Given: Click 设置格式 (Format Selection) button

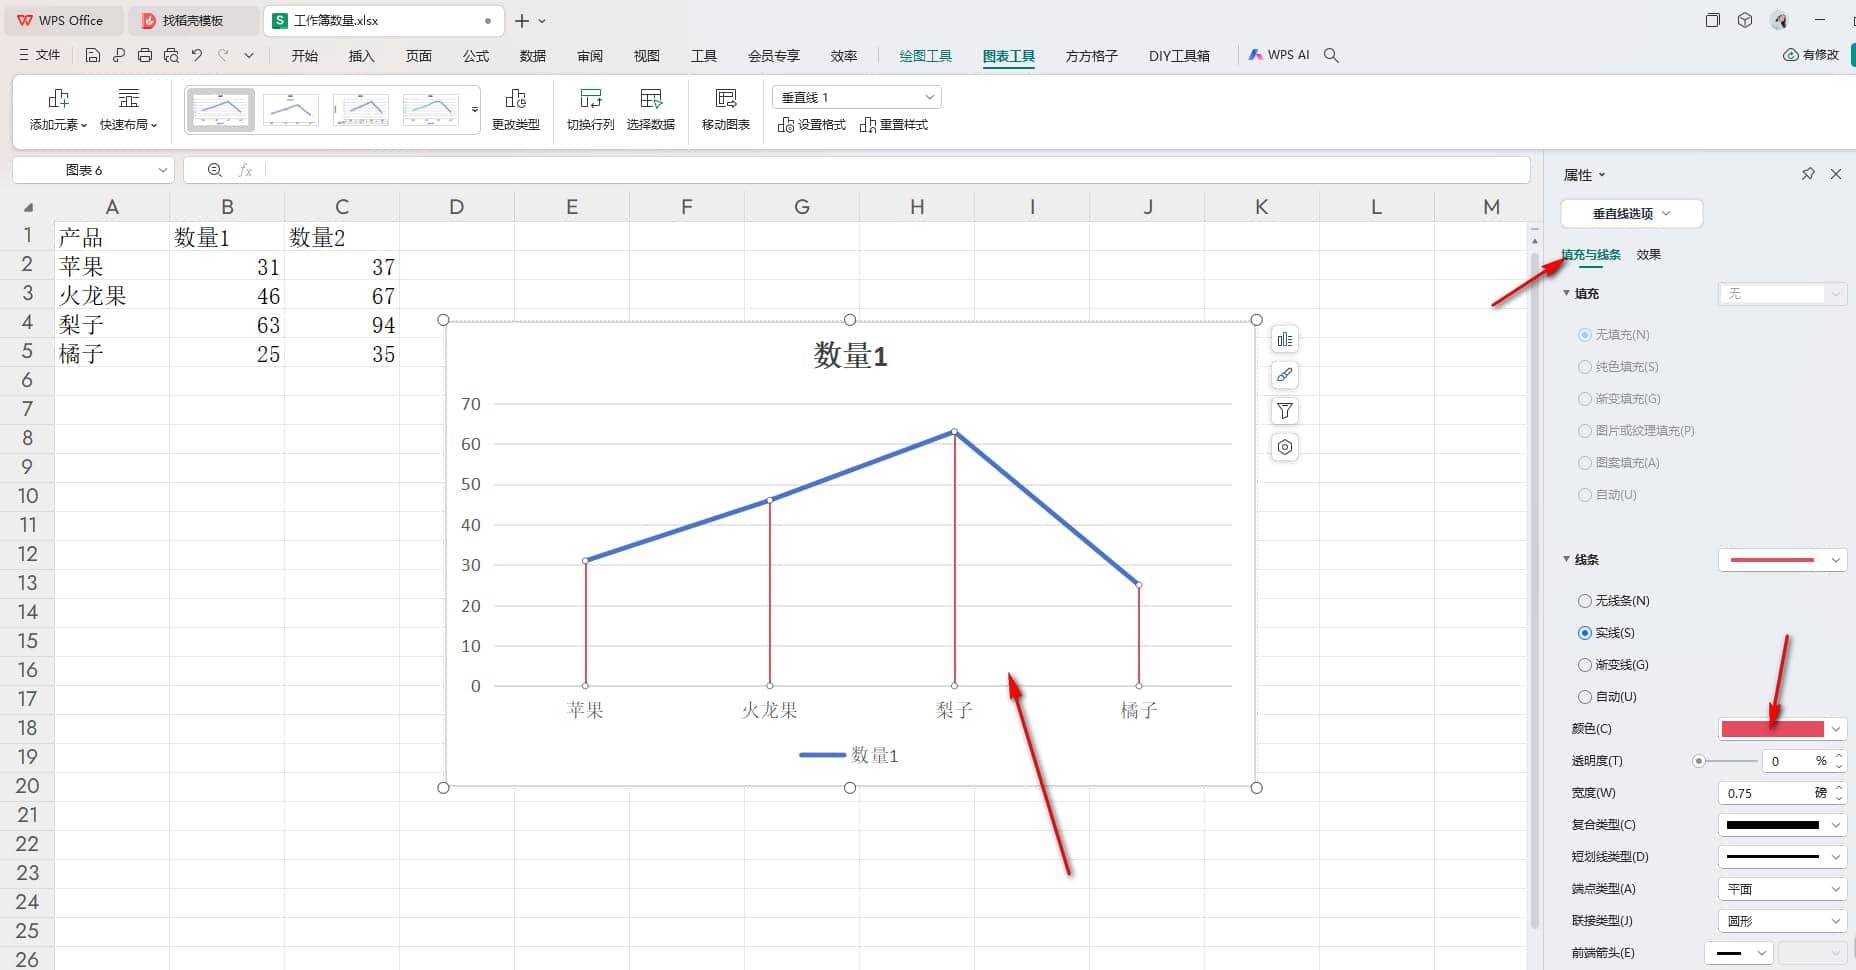Looking at the screenshot, I should [x=812, y=125].
